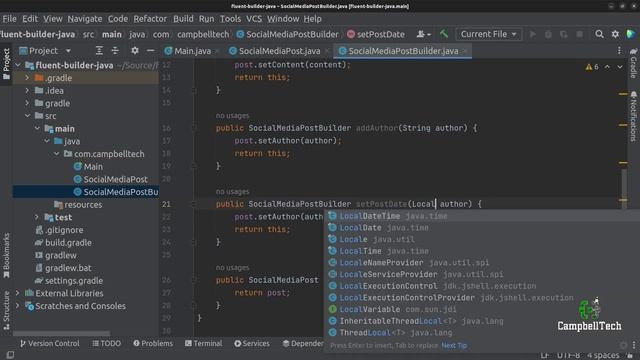640x360 pixels.
Task: Expand Scratches and Consoles node
Action: click(x=18, y=306)
